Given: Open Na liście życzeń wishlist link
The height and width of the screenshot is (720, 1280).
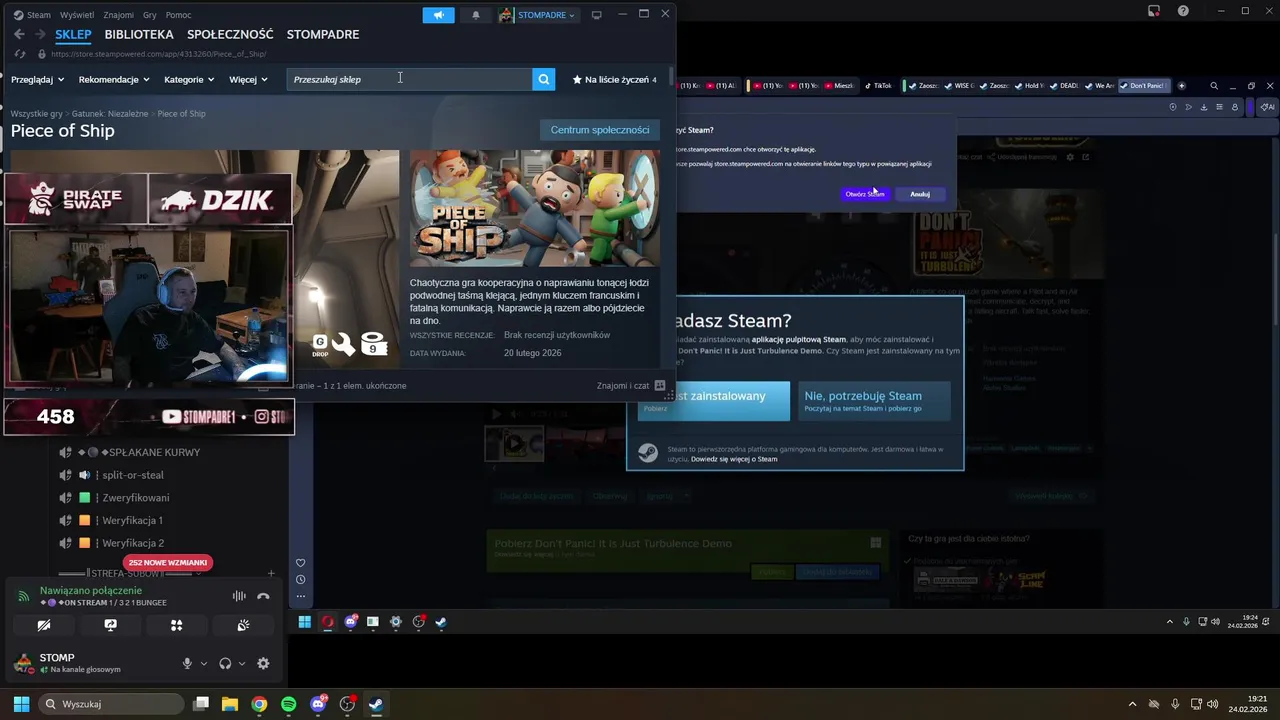Looking at the screenshot, I should [x=614, y=79].
